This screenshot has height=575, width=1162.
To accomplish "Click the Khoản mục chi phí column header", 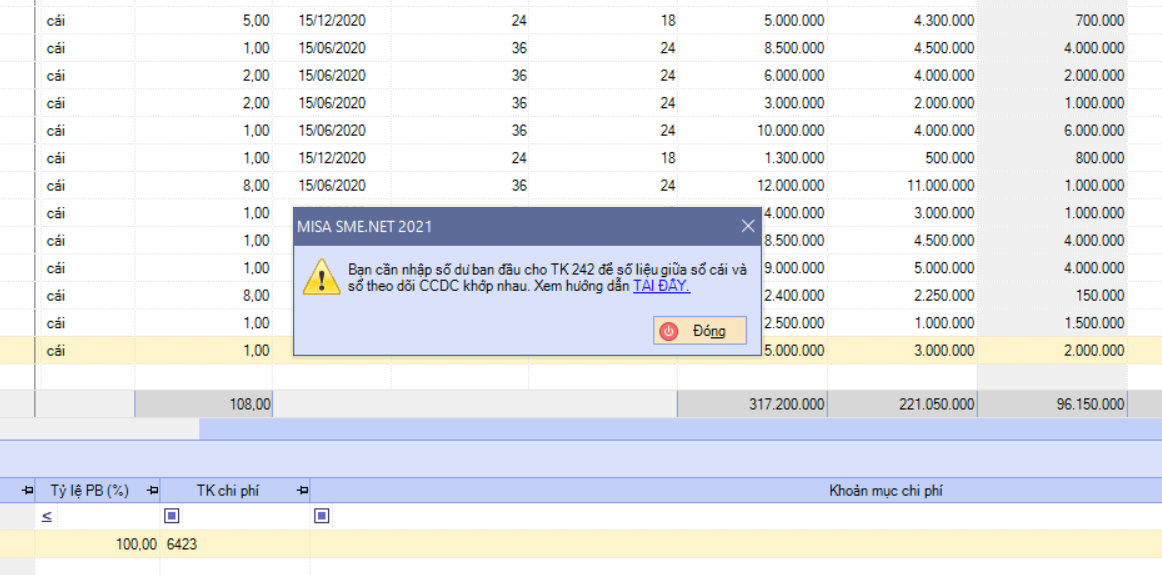I will [x=735, y=490].
